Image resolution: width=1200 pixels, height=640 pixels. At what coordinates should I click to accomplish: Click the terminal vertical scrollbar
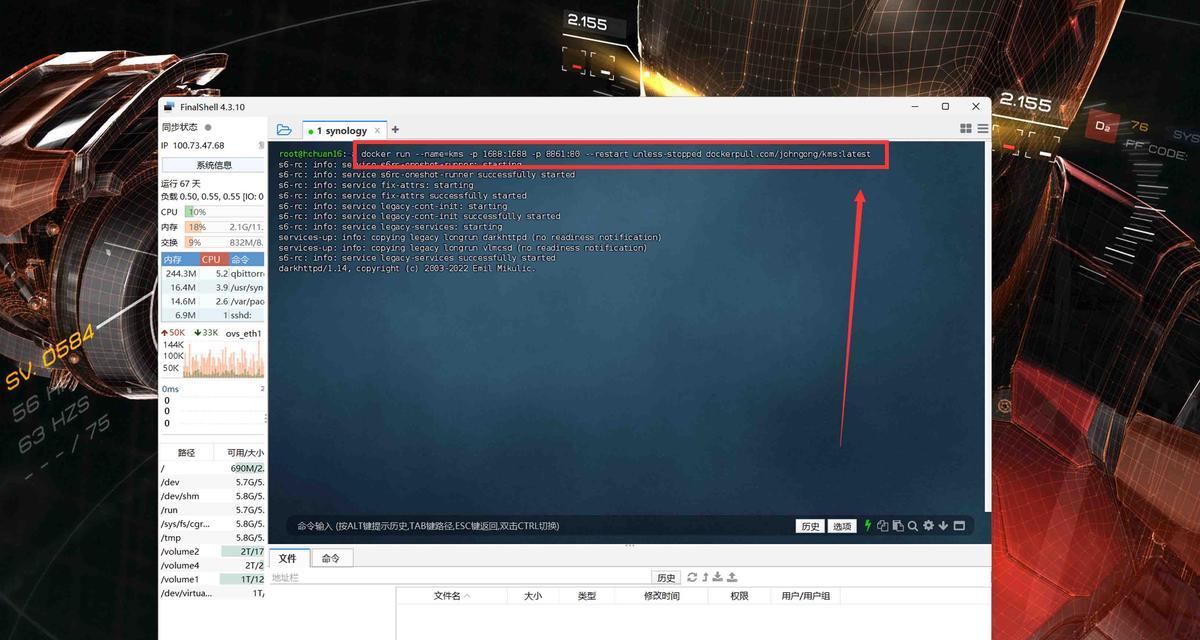[986, 327]
